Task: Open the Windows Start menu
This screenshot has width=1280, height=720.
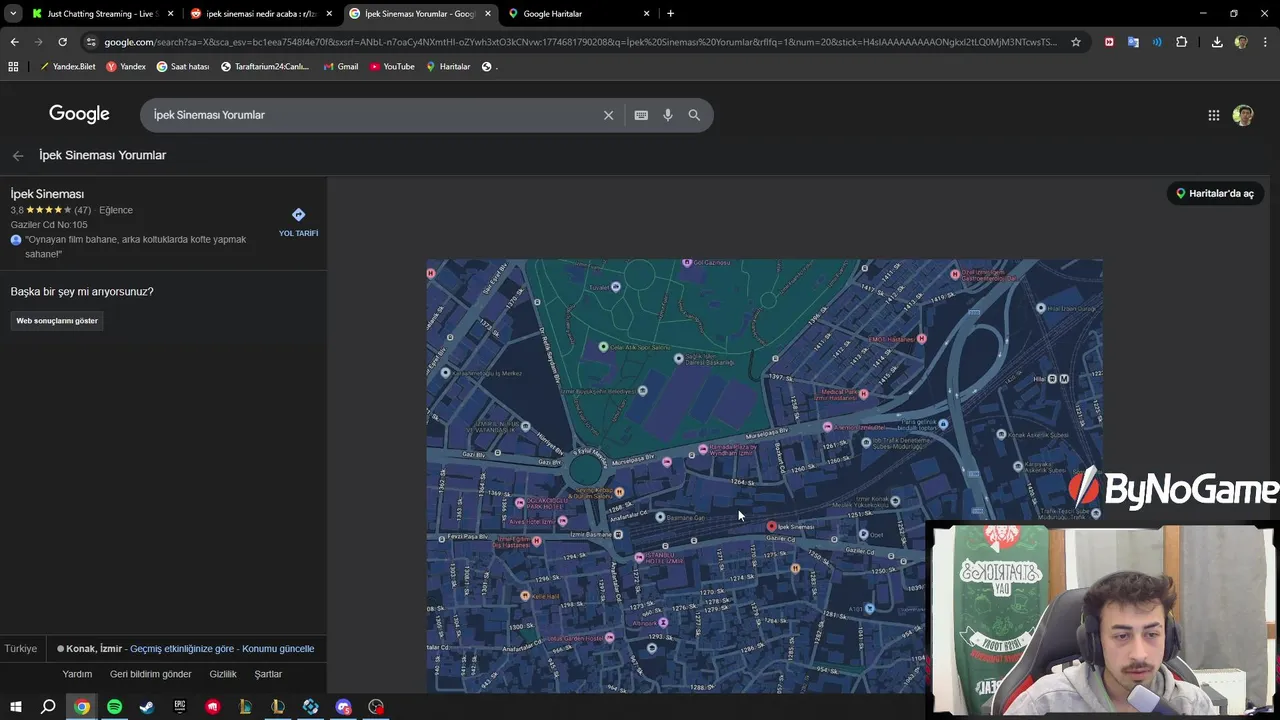Action: click(x=15, y=707)
